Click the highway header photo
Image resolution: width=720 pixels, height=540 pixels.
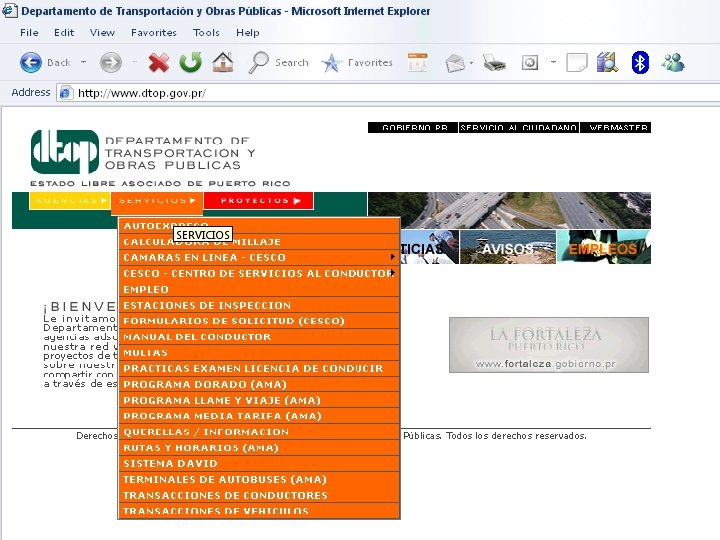(509, 210)
